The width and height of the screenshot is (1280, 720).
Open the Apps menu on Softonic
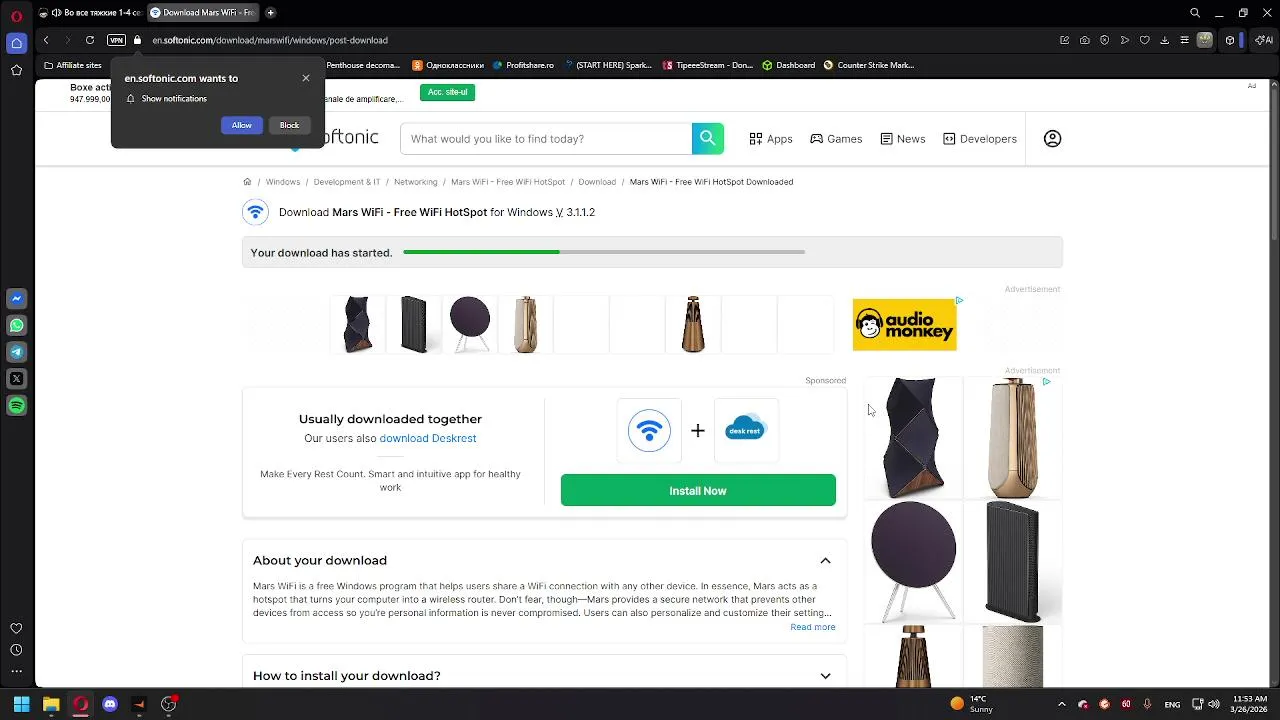[771, 139]
